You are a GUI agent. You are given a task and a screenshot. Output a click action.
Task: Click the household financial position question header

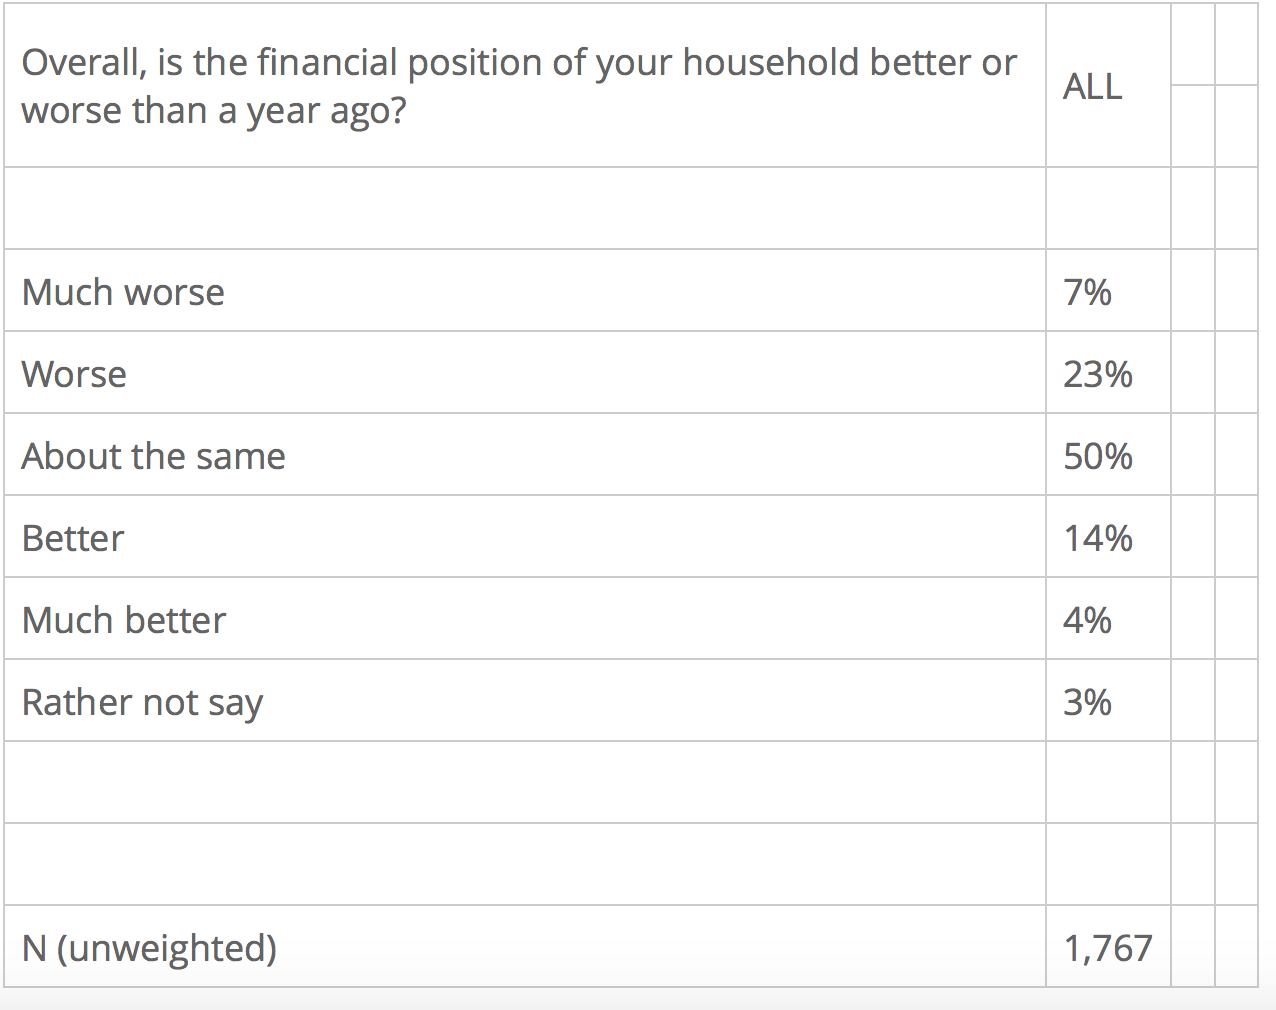[x=518, y=86]
